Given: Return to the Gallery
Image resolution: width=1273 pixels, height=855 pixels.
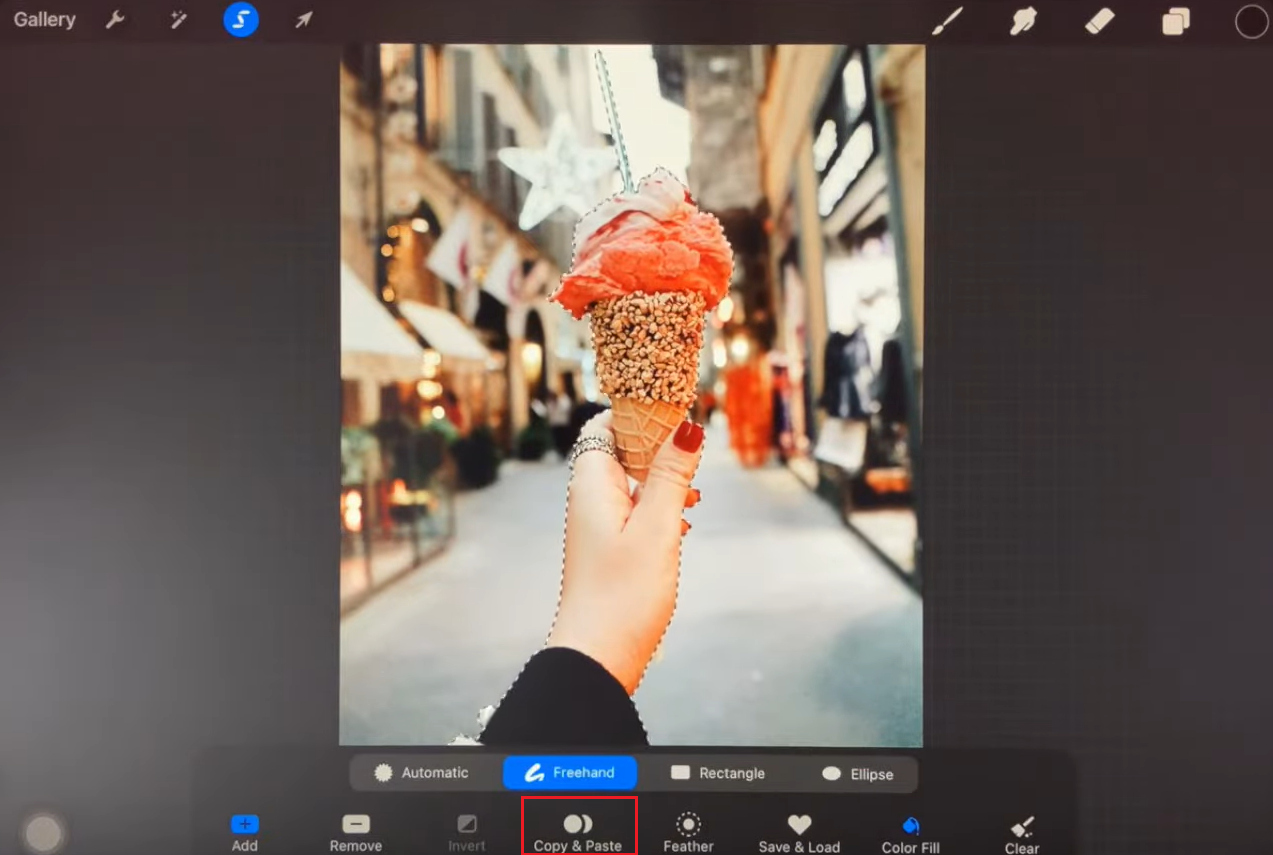Looking at the screenshot, I should pos(45,20).
